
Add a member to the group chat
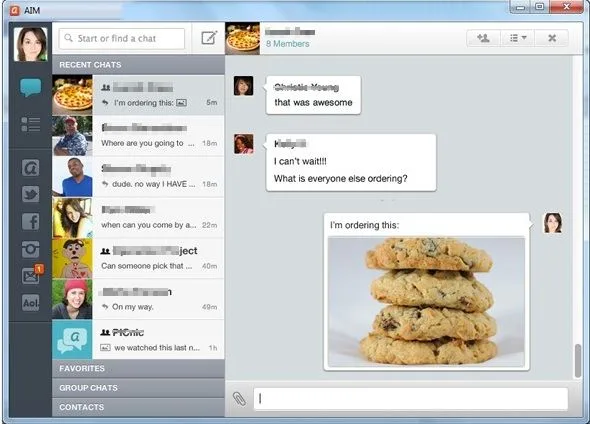click(x=483, y=38)
